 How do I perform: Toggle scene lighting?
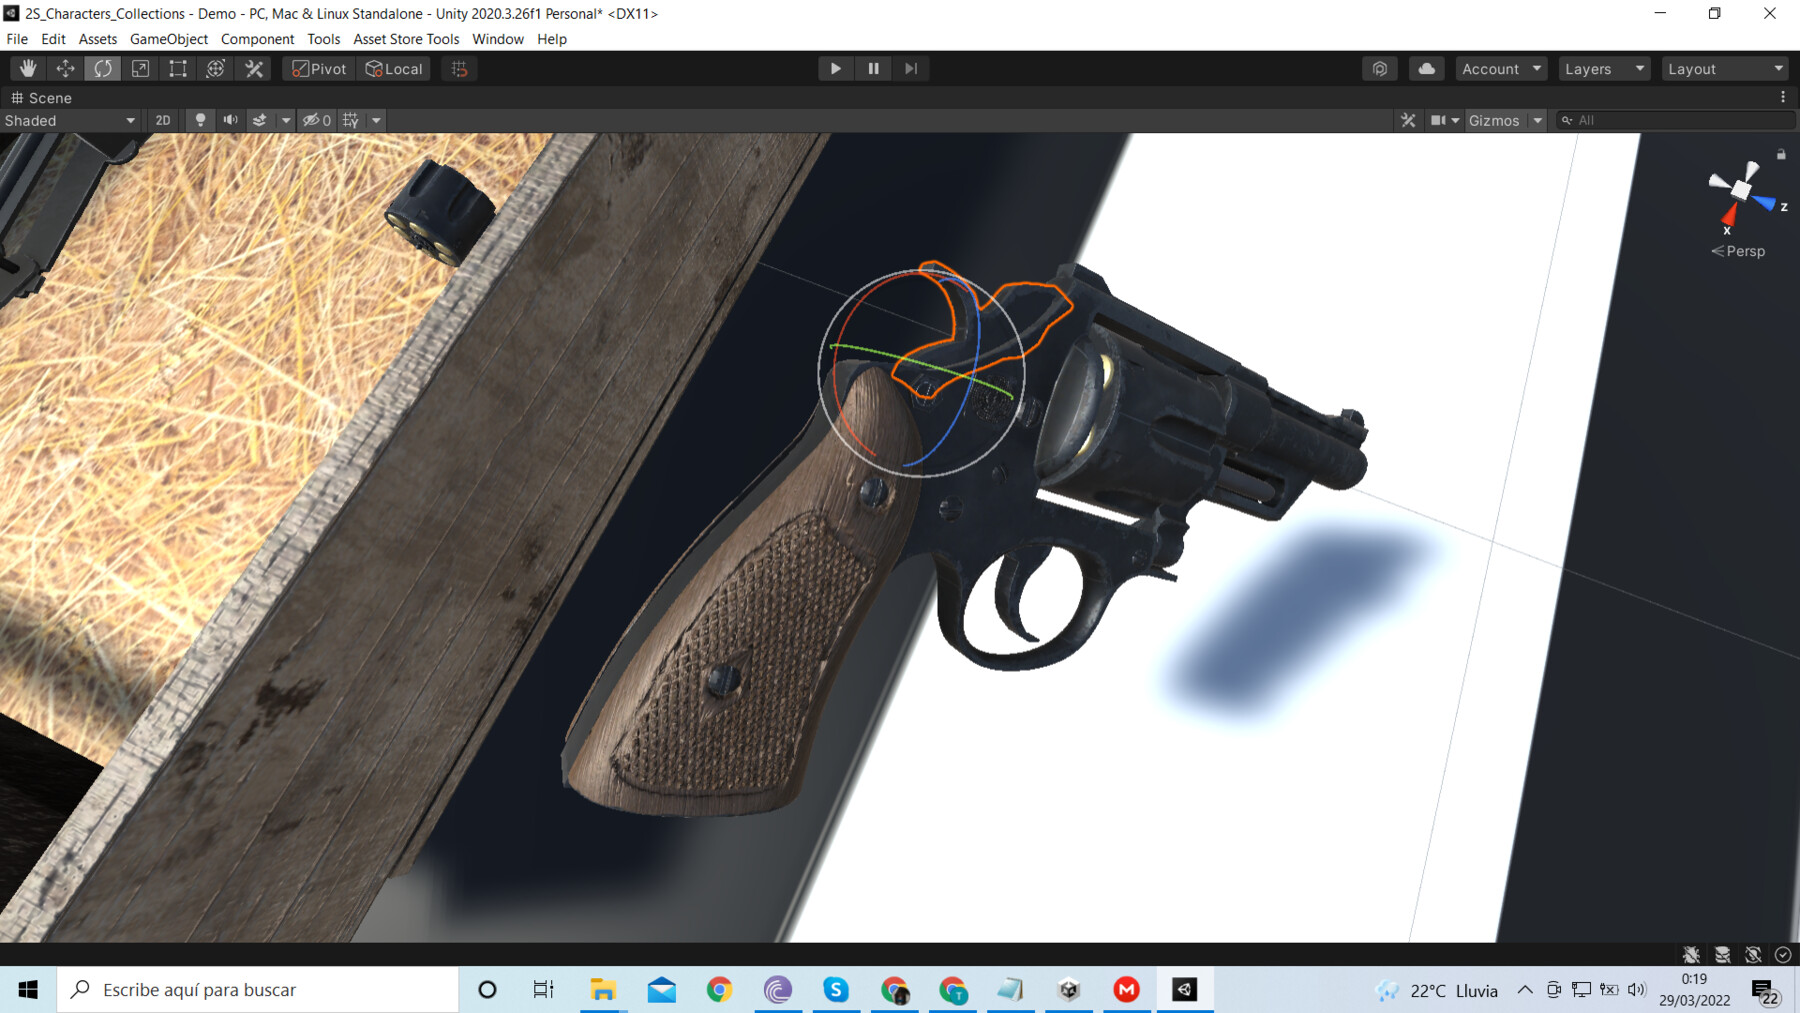coord(200,120)
